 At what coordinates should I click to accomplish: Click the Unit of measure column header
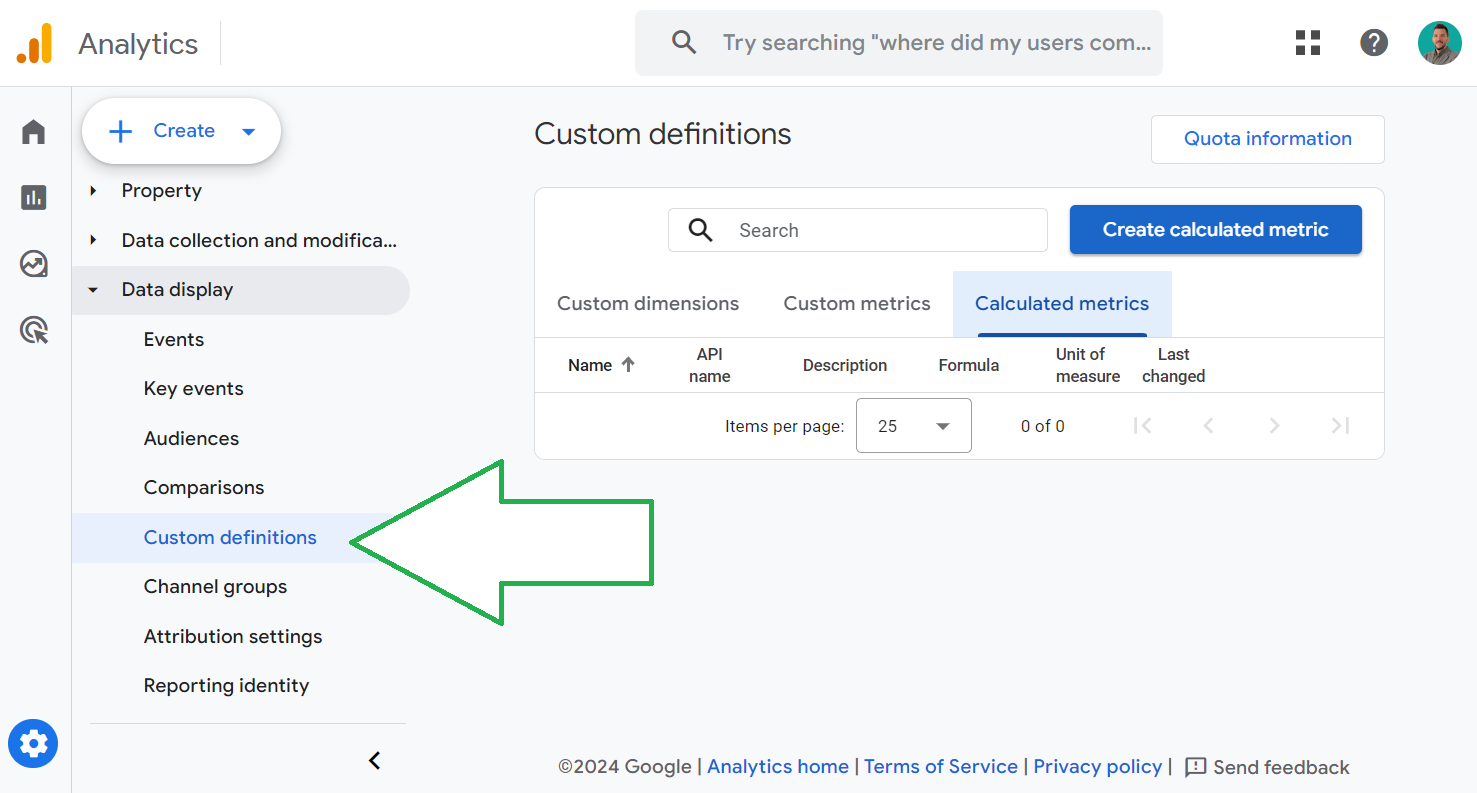(1088, 365)
